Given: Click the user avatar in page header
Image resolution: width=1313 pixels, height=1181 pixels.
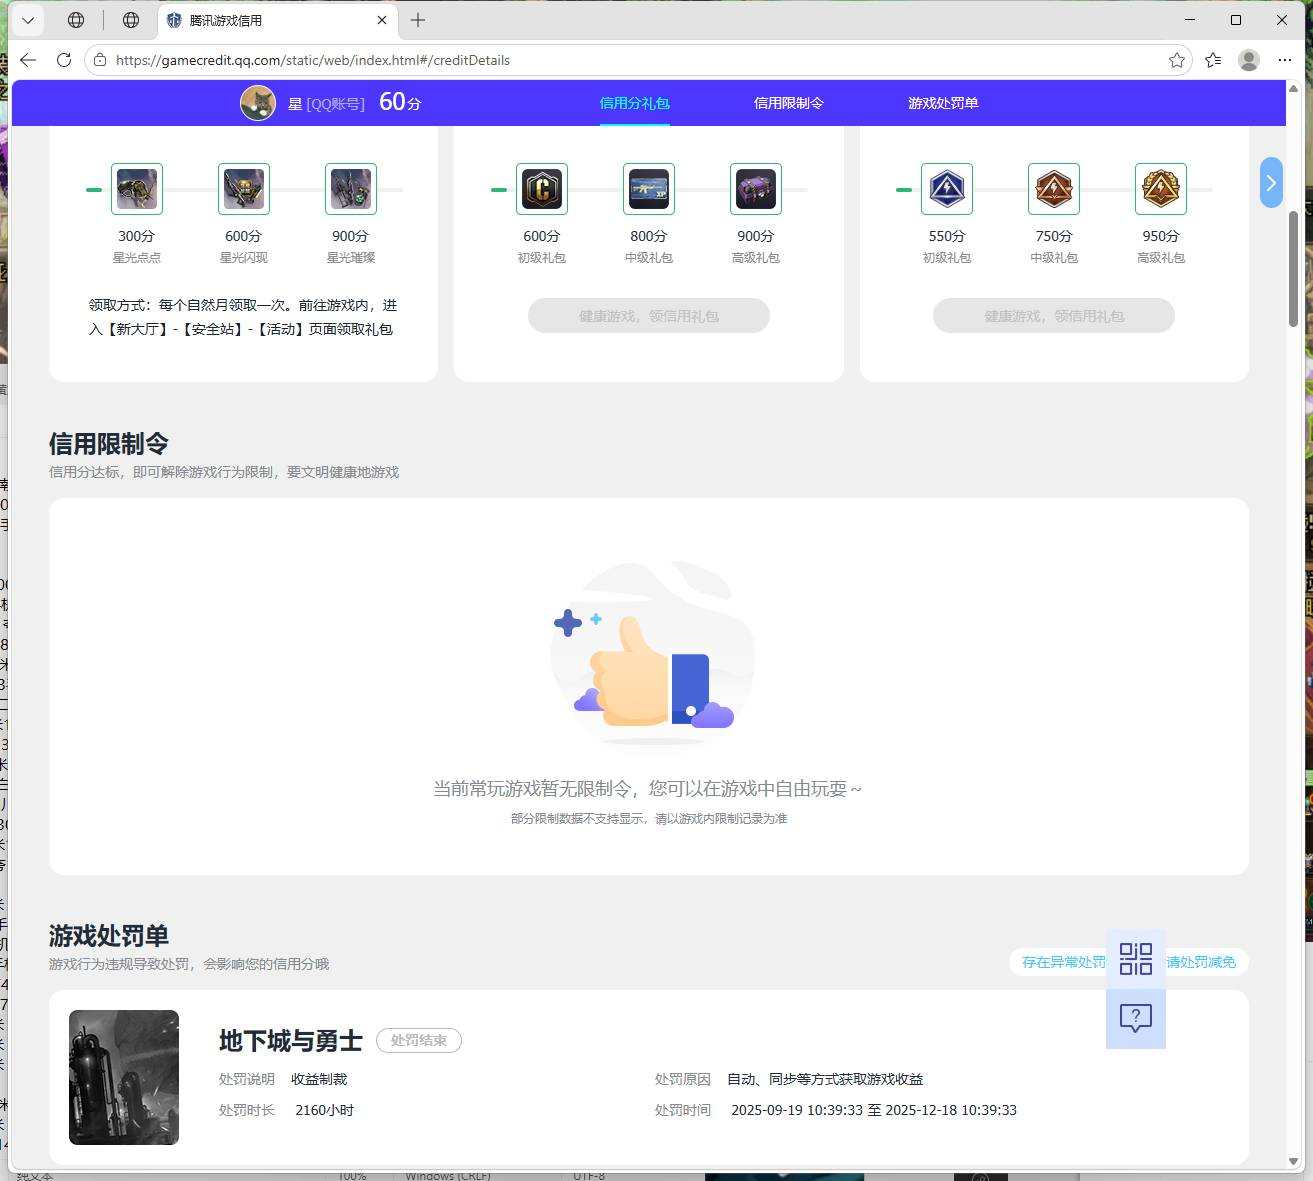Looking at the screenshot, I should pos(258,103).
